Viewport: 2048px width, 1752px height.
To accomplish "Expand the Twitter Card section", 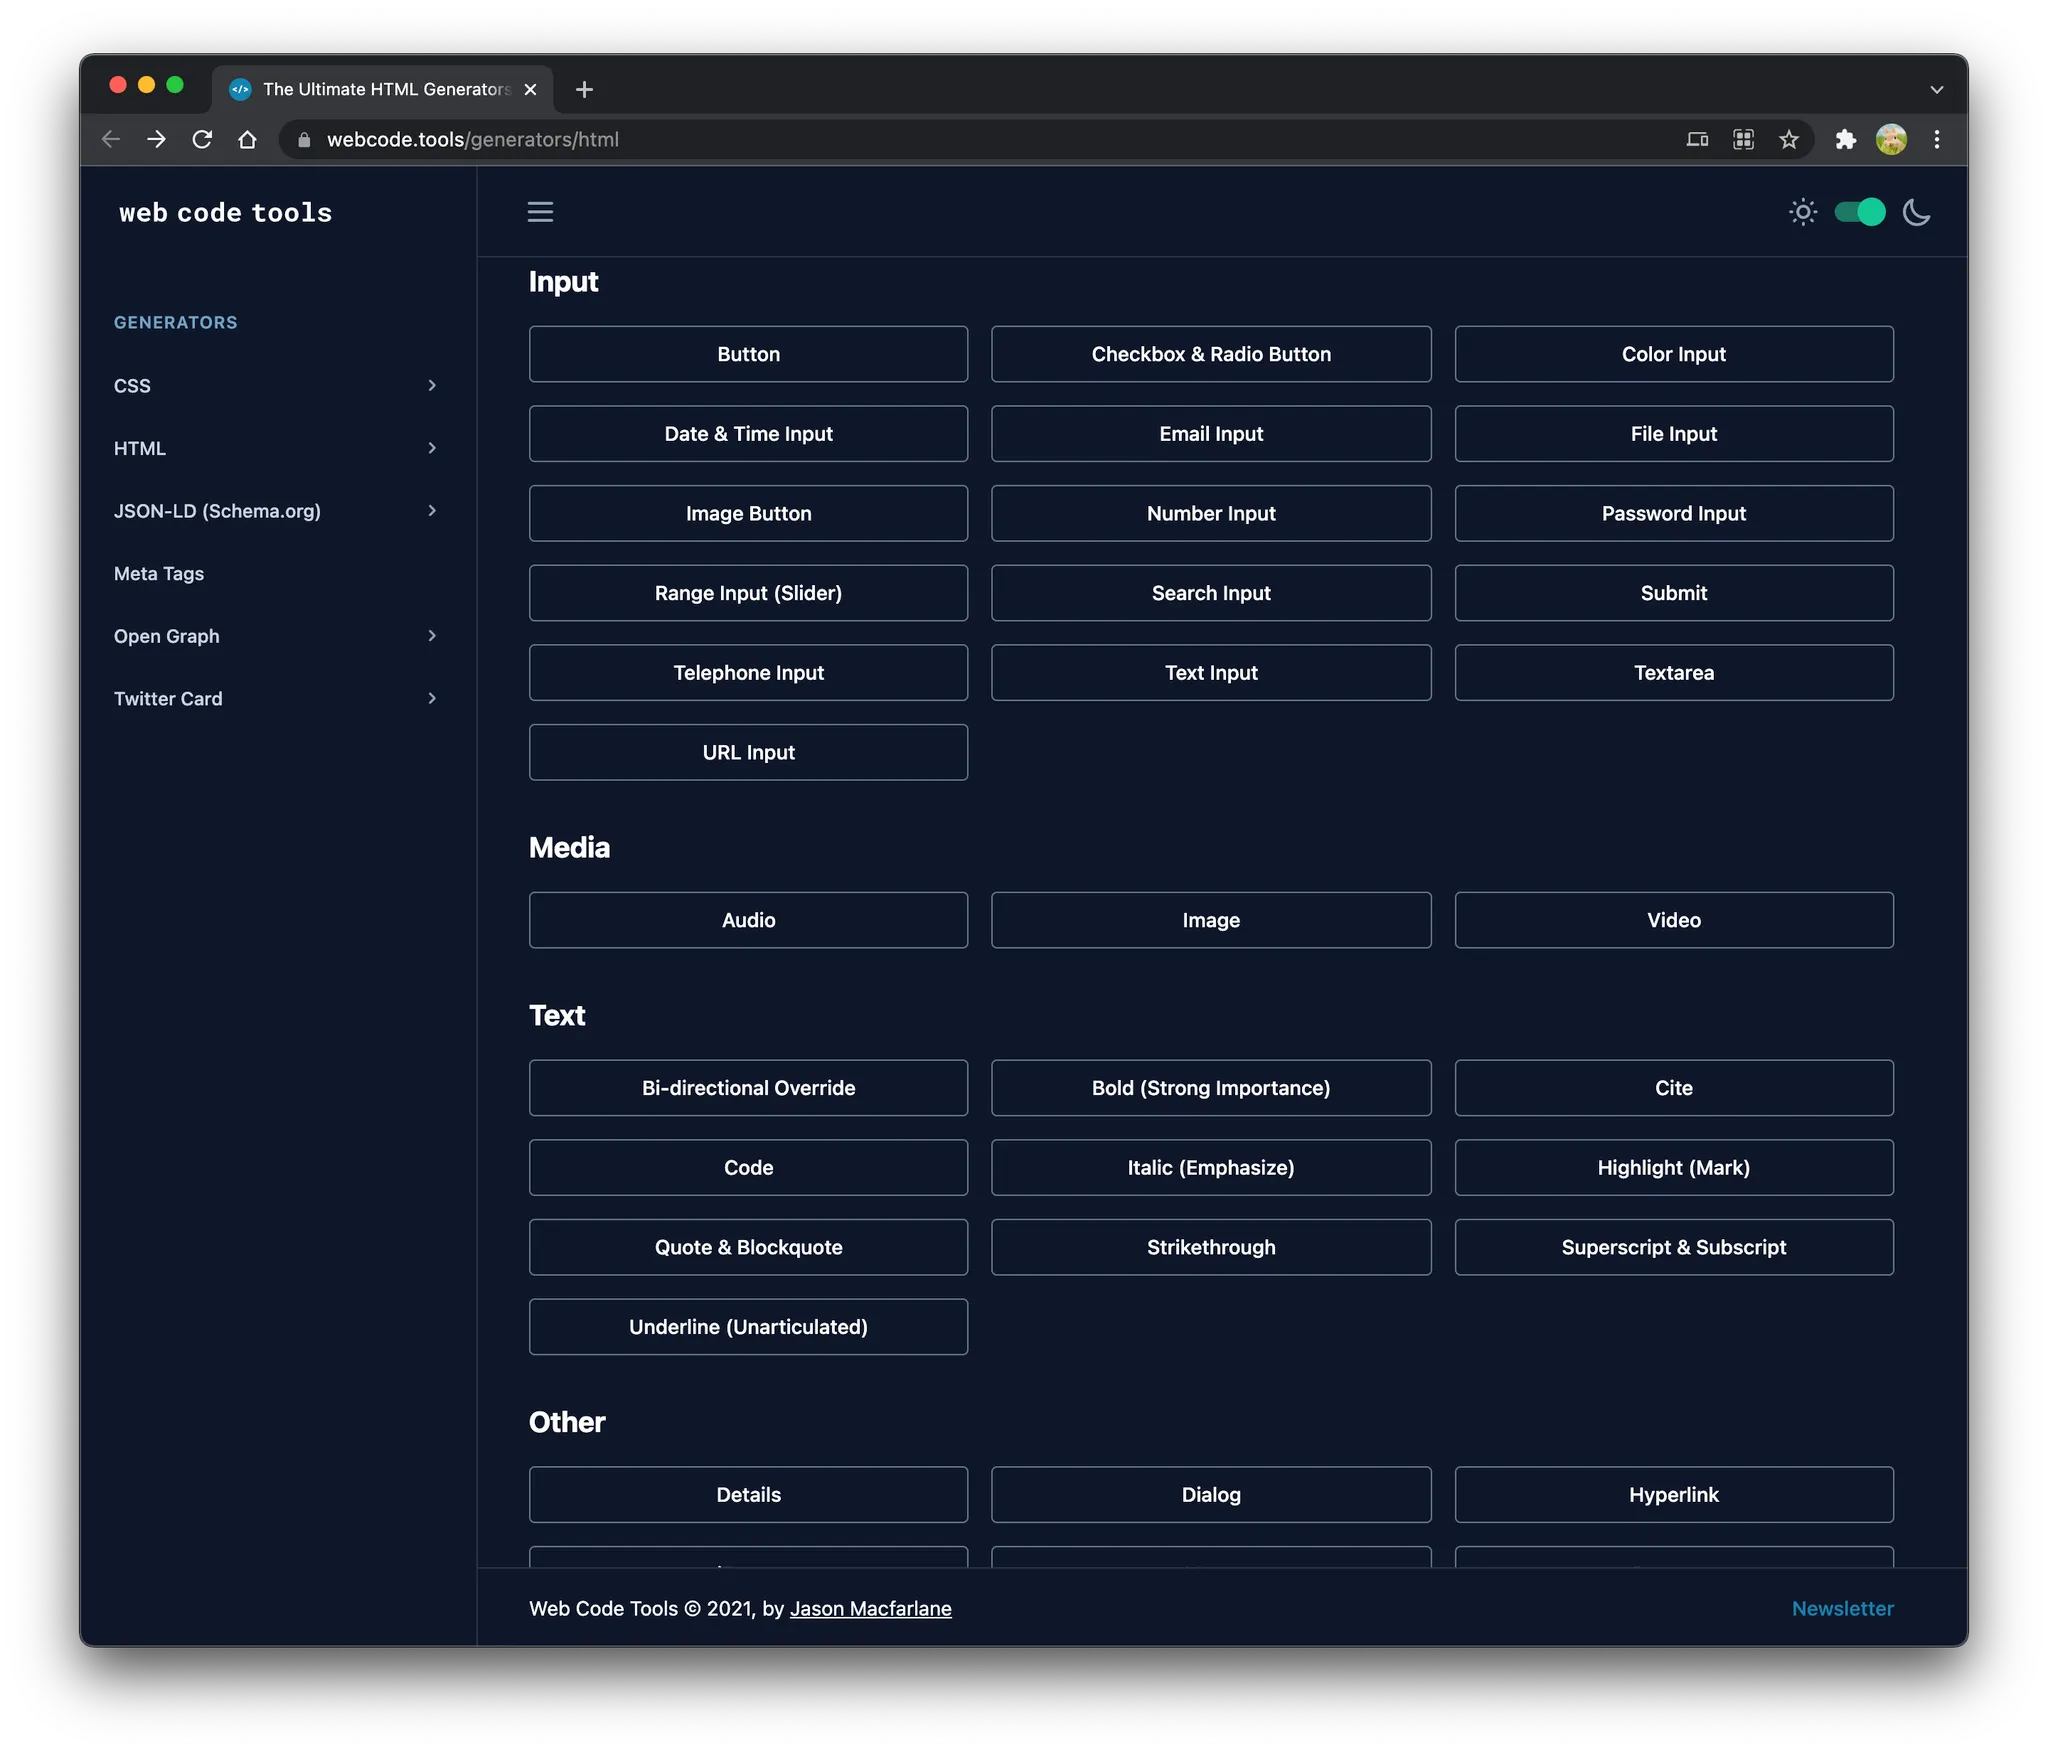I will coord(275,699).
